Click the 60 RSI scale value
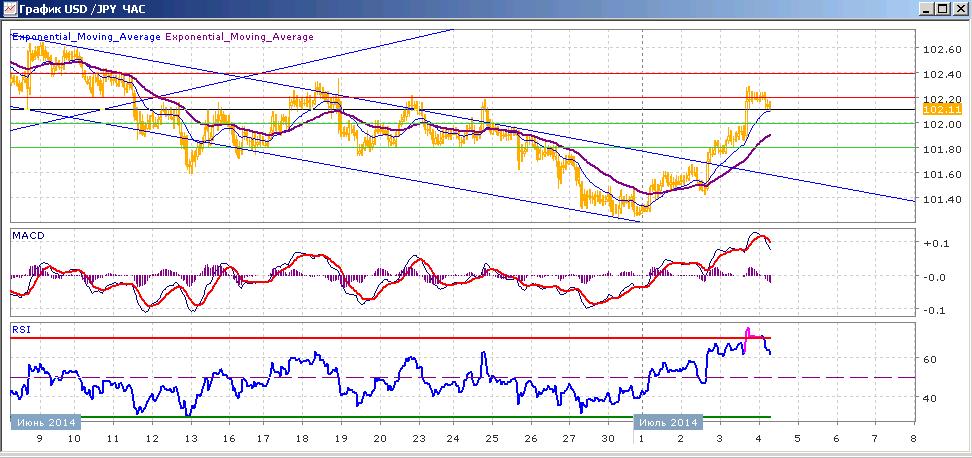 930,359
